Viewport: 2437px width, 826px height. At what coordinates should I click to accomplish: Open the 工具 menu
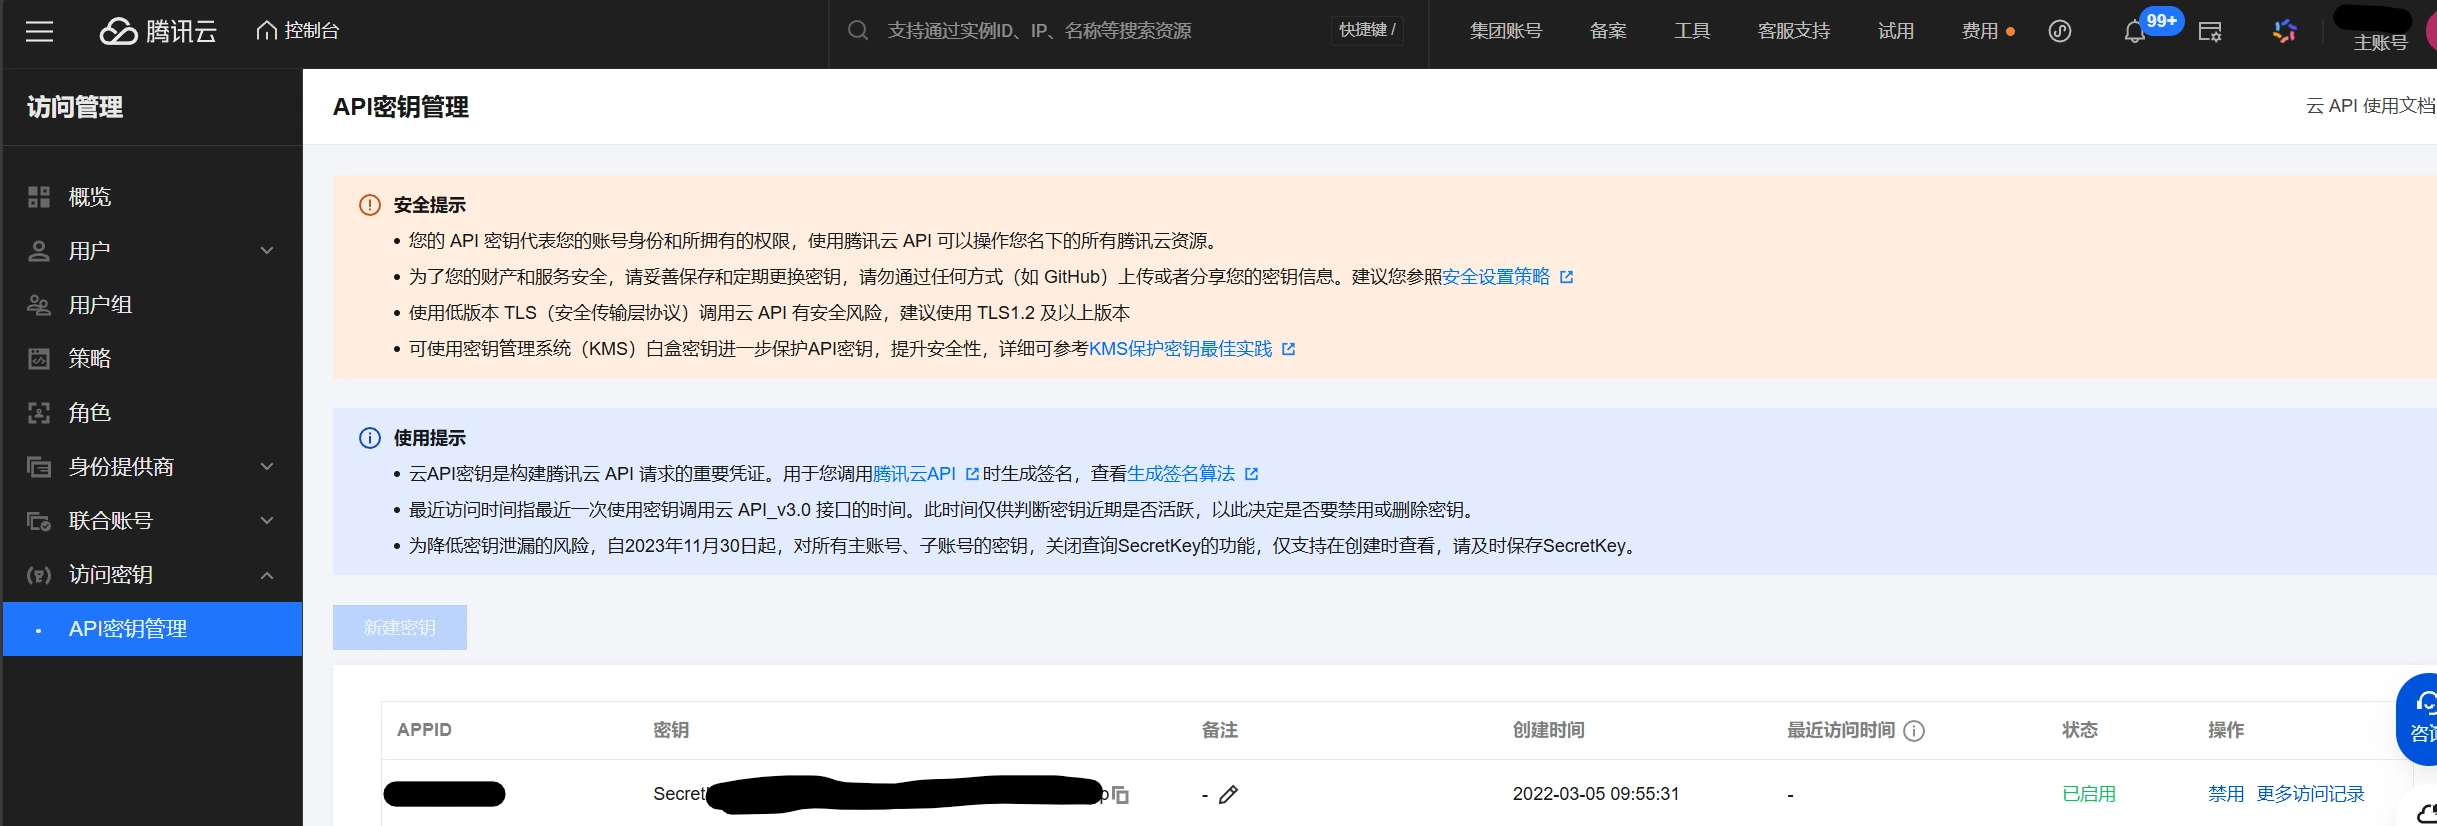tap(1692, 31)
